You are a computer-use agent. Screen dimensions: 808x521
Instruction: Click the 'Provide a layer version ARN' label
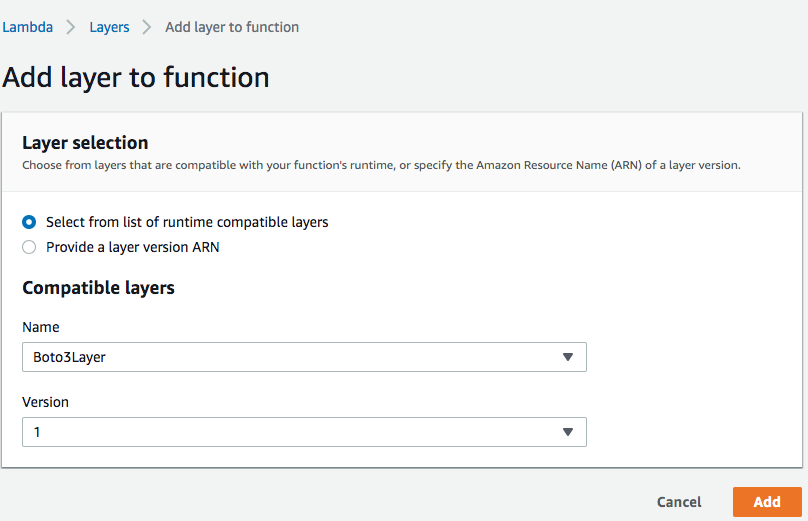pyautogui.click(x=132, y=247)
